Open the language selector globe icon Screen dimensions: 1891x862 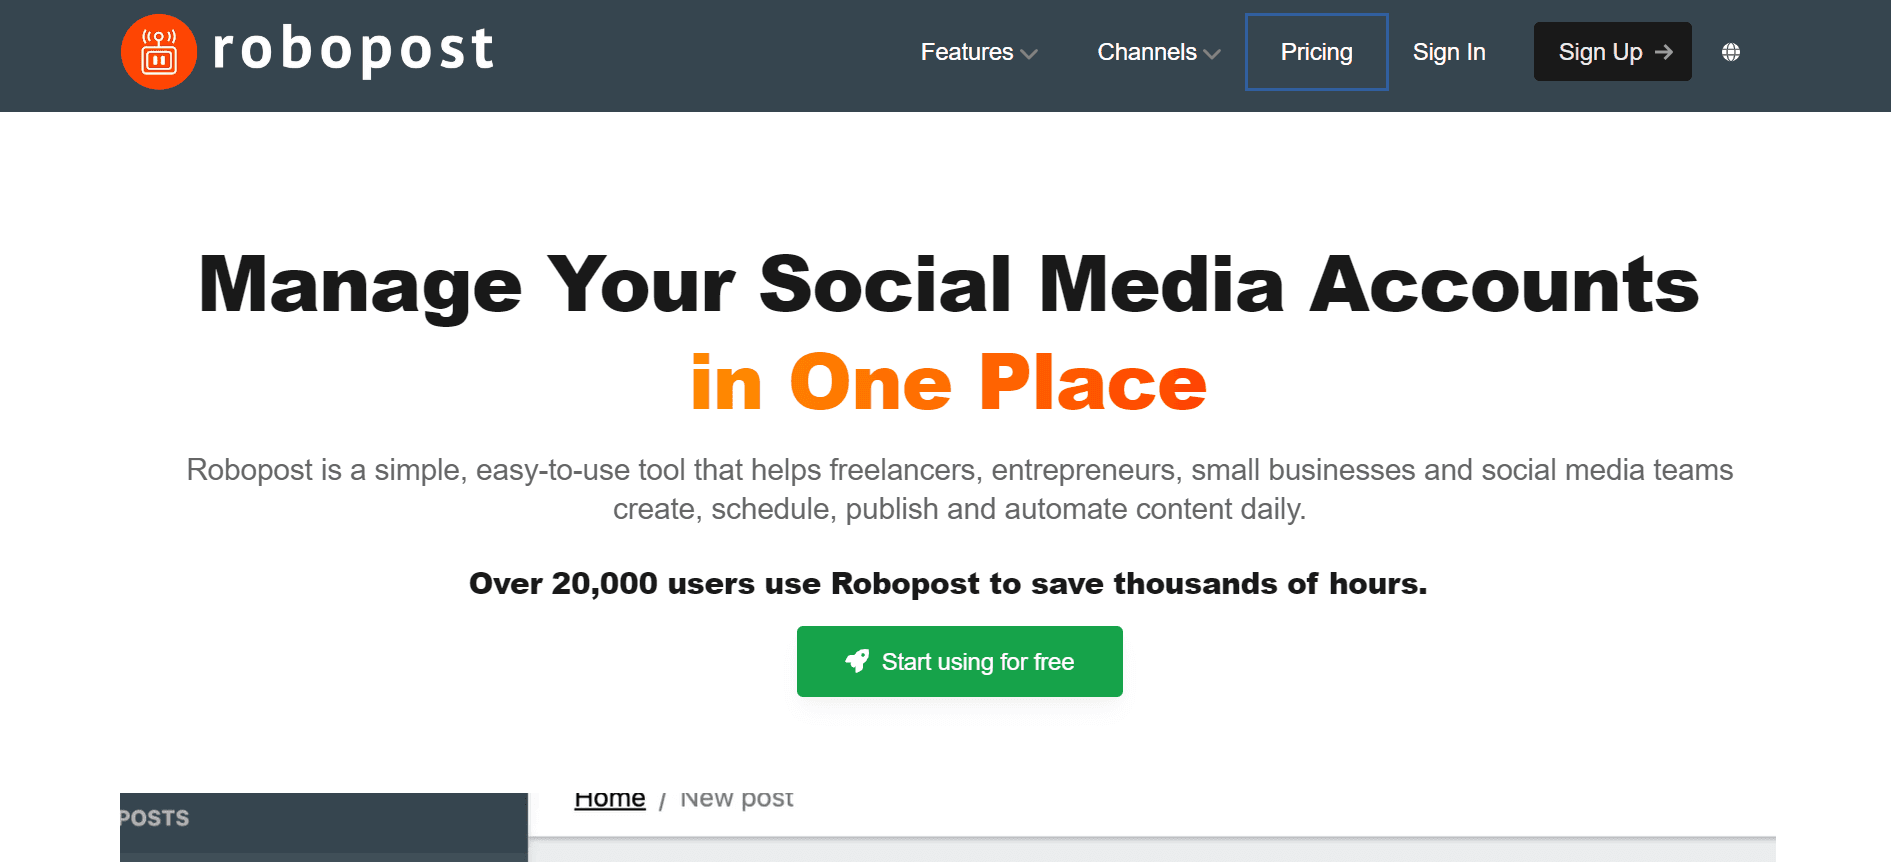[x=1731, y=51]
